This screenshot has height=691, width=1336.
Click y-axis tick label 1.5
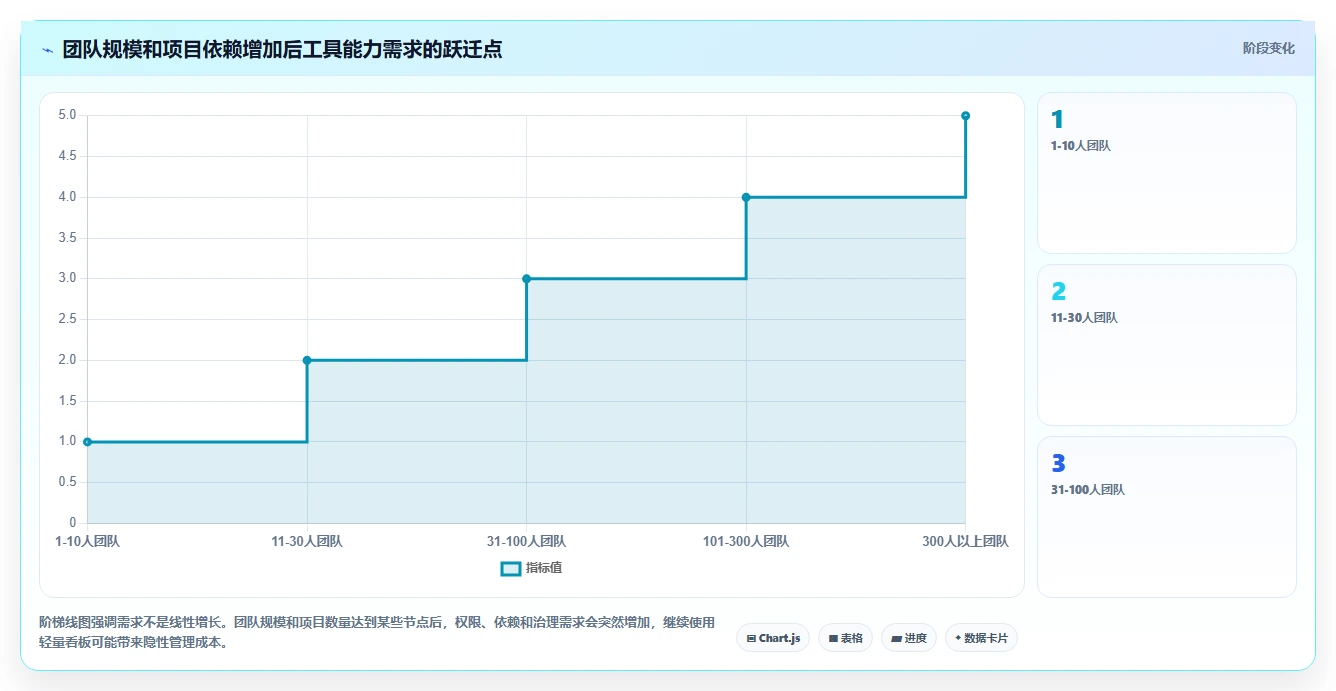67,401
